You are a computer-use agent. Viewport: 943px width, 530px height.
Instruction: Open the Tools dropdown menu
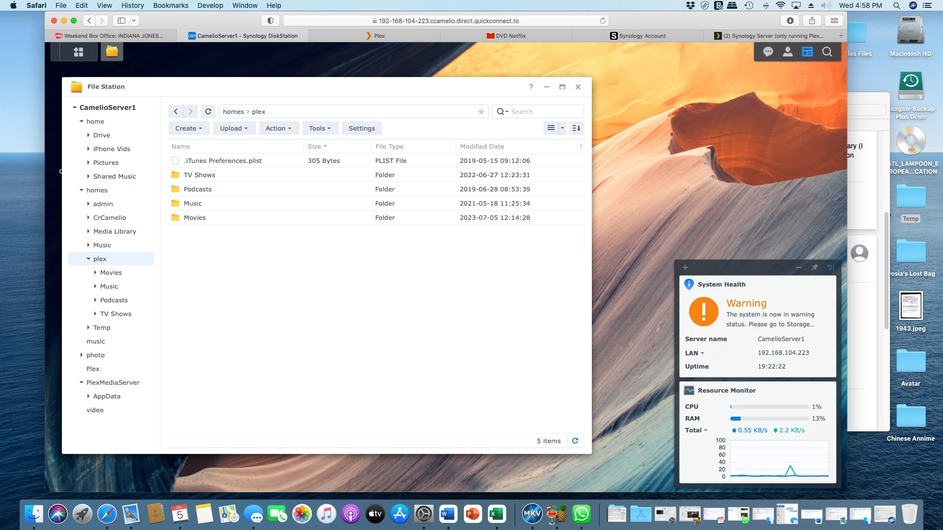(x=319, y=128)
